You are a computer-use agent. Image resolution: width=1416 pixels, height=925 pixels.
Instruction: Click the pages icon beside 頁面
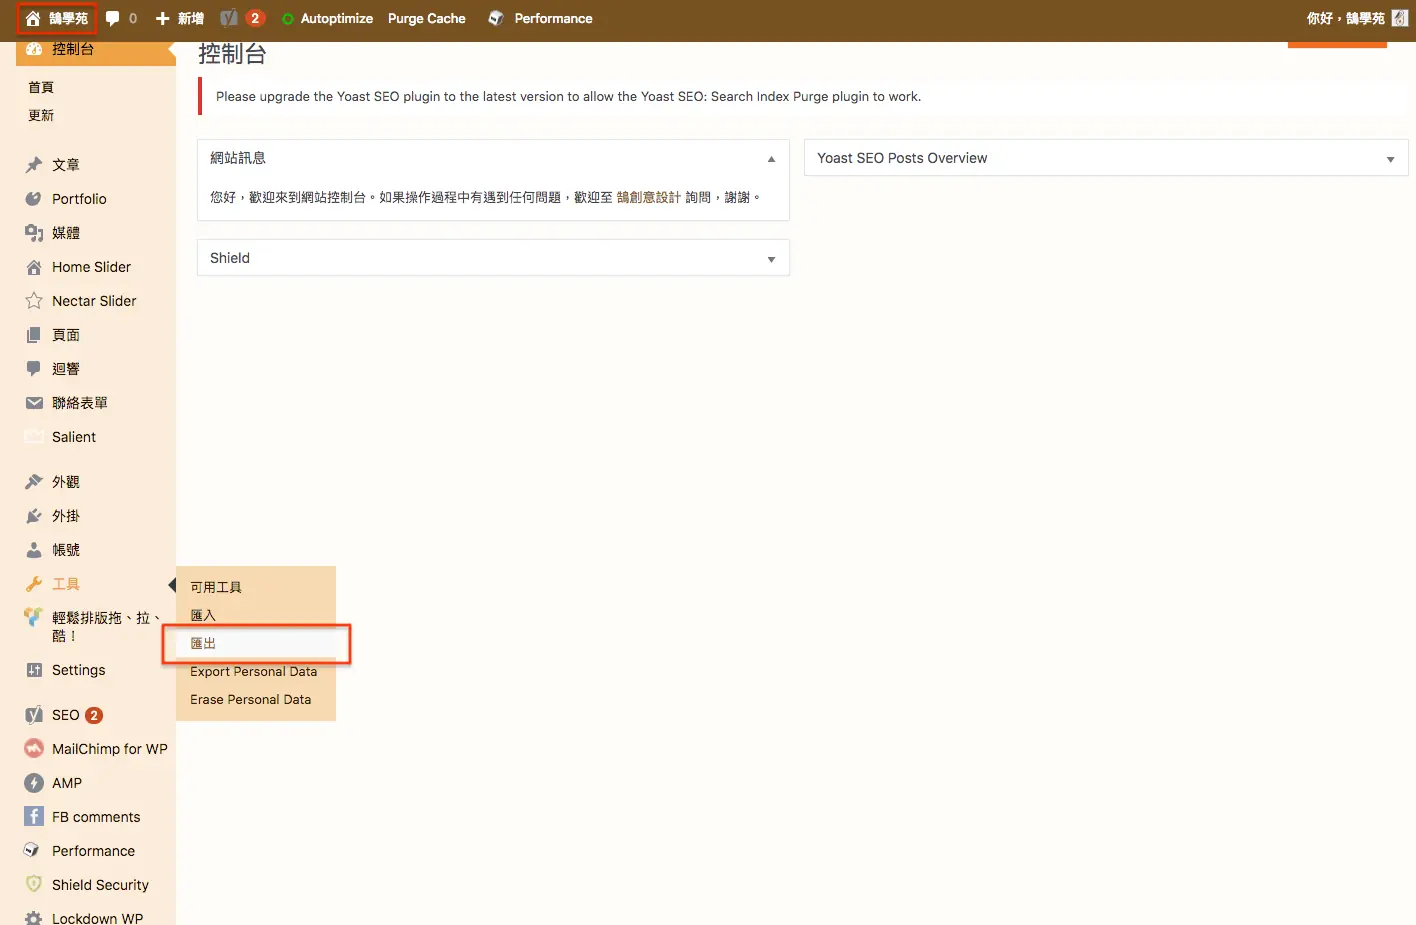tap(34, 335)
